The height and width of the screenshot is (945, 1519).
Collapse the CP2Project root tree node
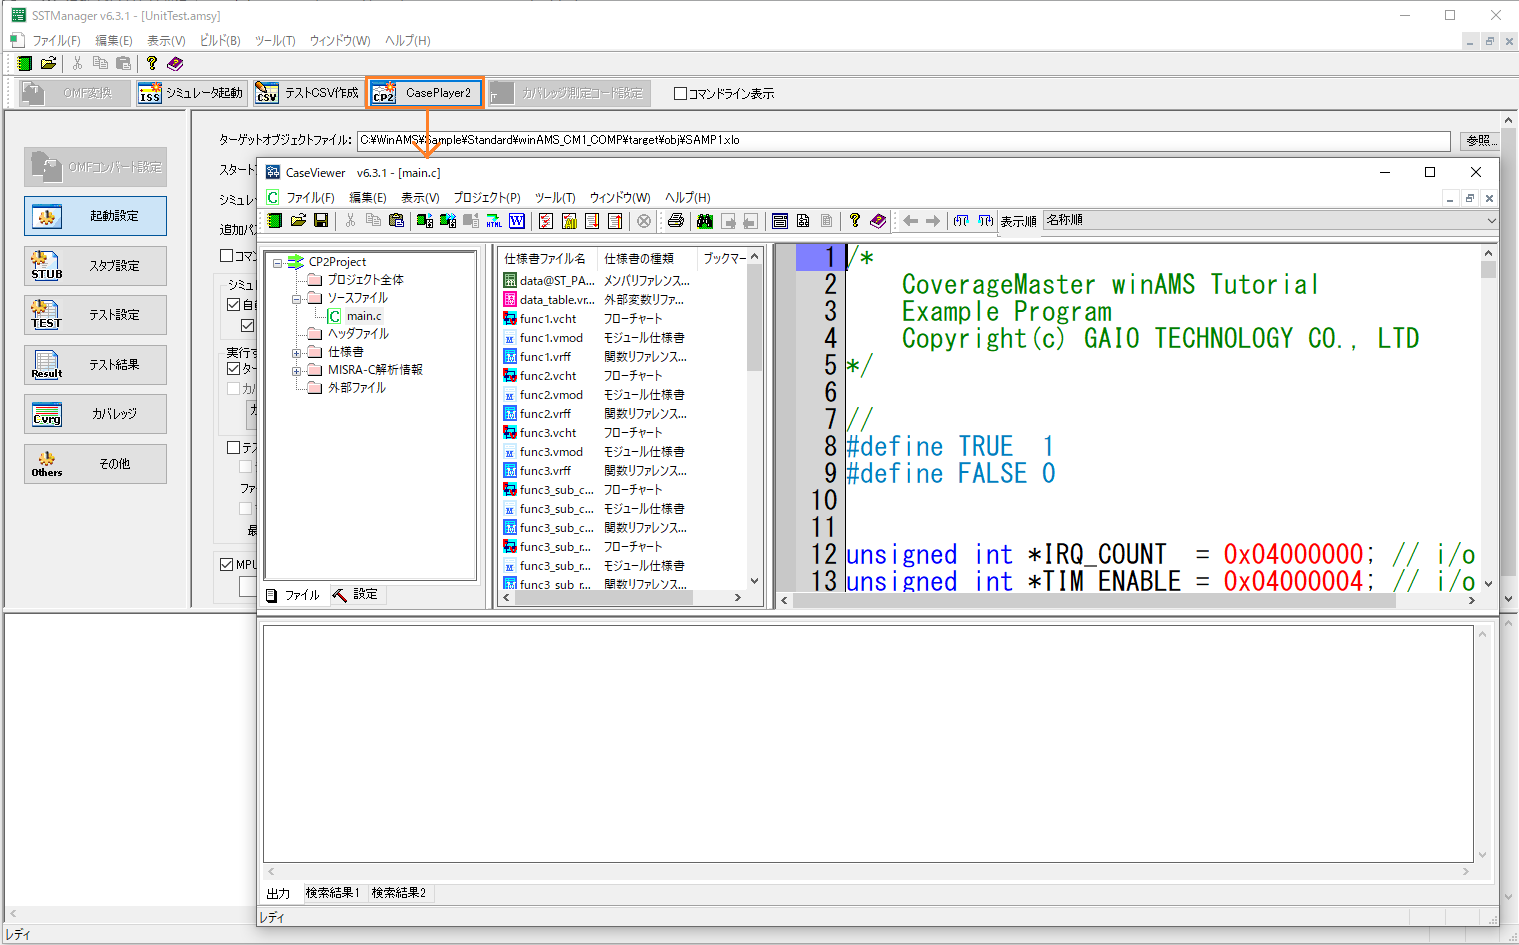(278, 263)
